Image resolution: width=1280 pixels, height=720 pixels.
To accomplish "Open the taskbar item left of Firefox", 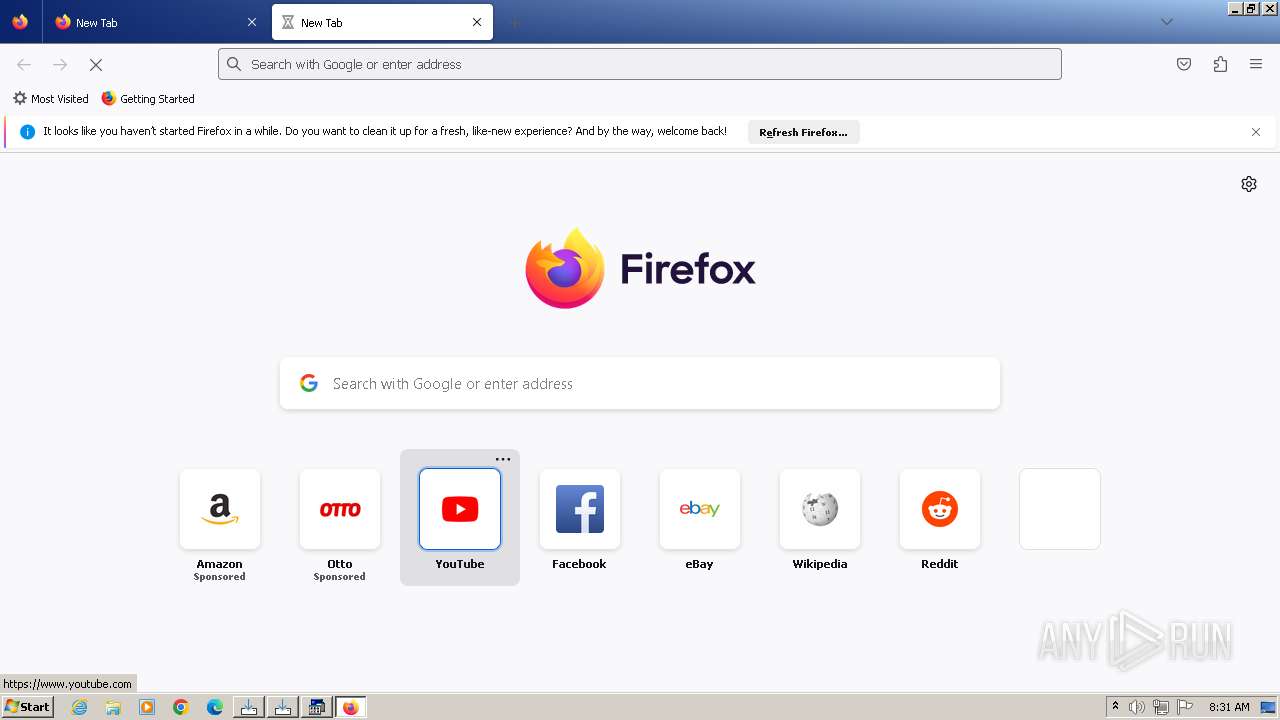I will [317, 707].
